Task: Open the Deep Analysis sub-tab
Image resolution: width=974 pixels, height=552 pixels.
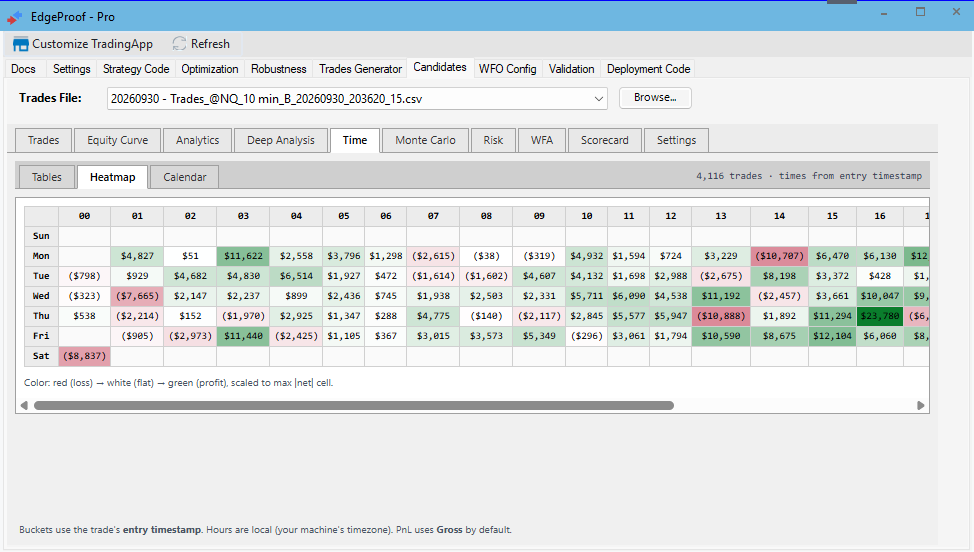Action: coord(281,140)
